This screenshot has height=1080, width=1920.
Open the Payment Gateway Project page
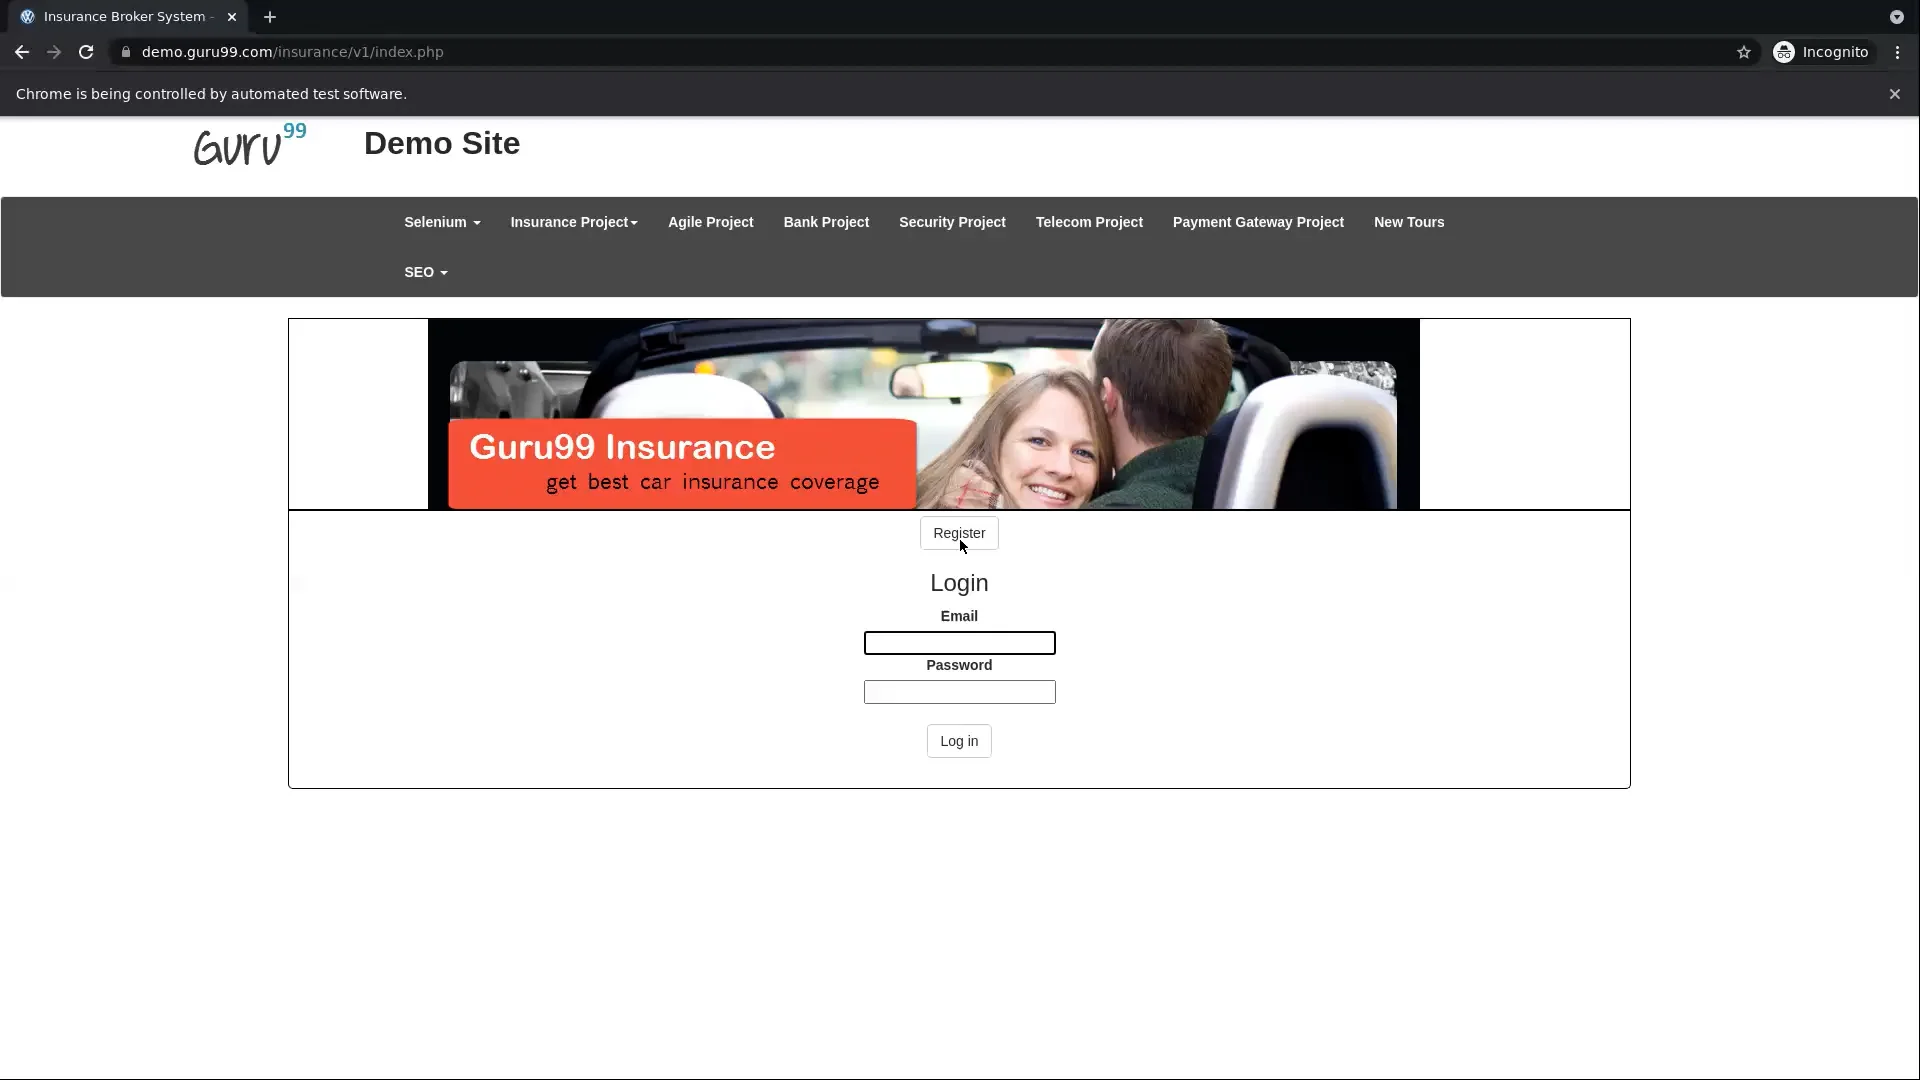1257,222
